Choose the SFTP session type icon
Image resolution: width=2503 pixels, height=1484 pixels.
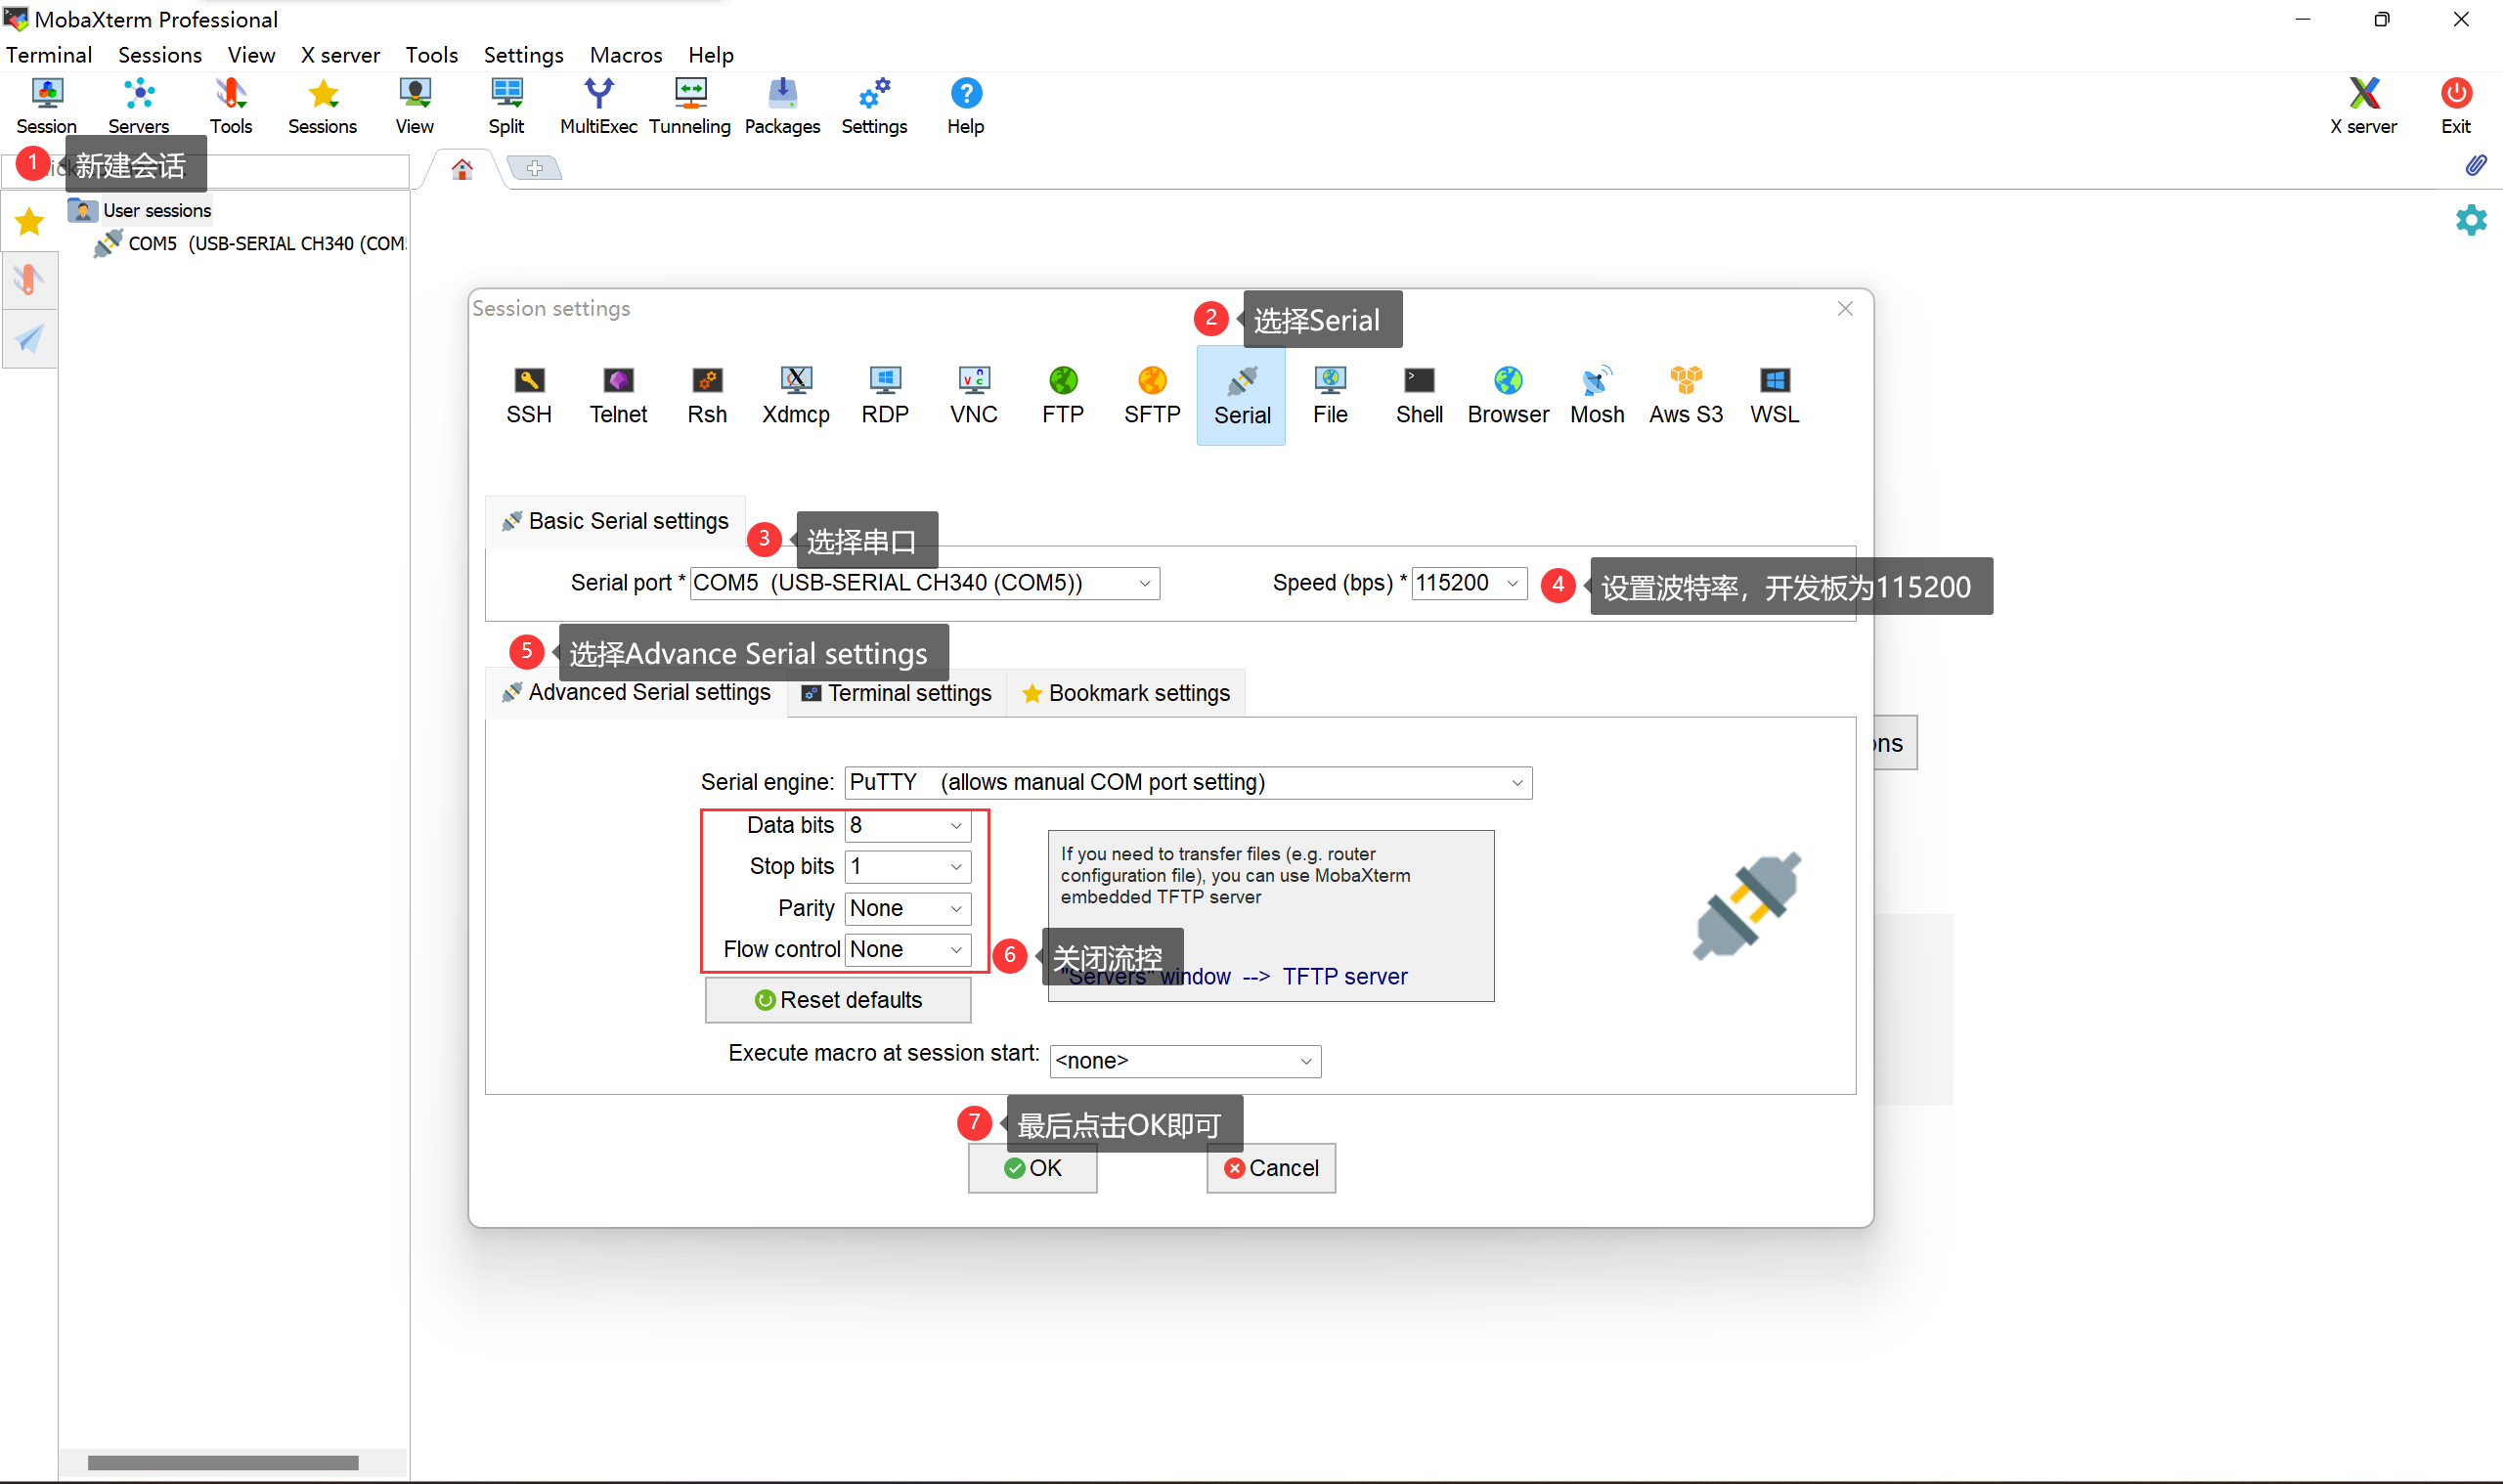coord(1151,394)
